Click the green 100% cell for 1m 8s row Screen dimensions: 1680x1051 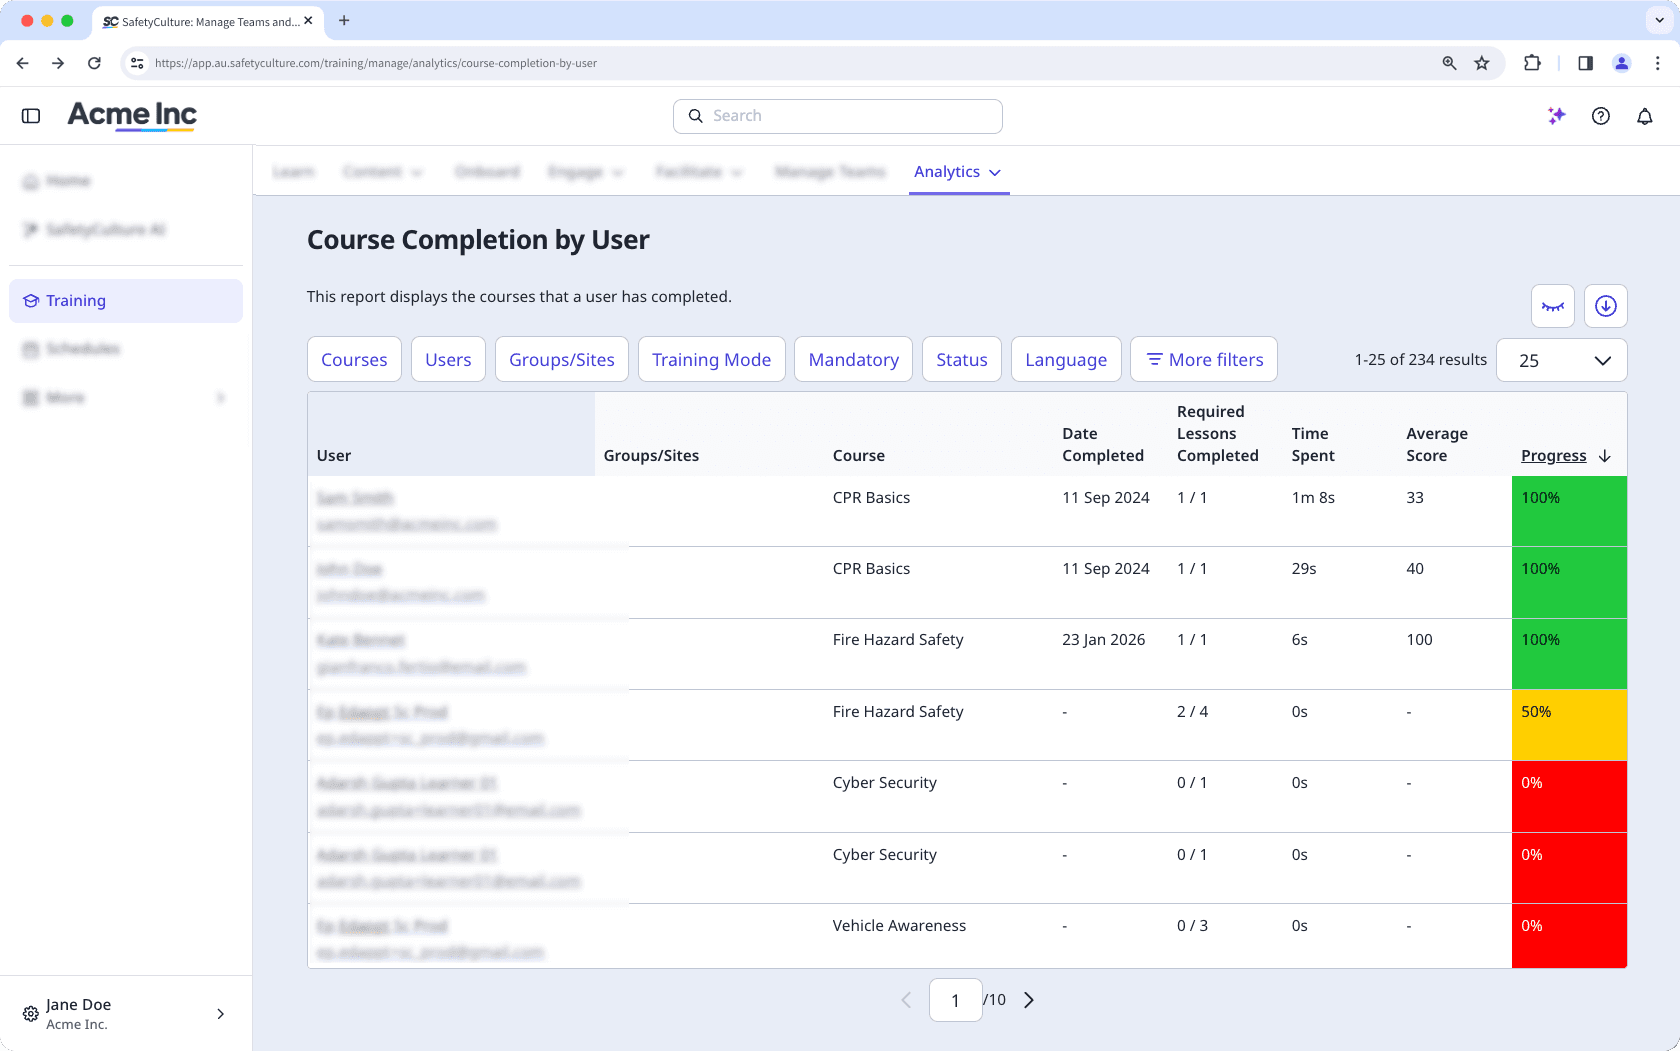(1569, 511)
